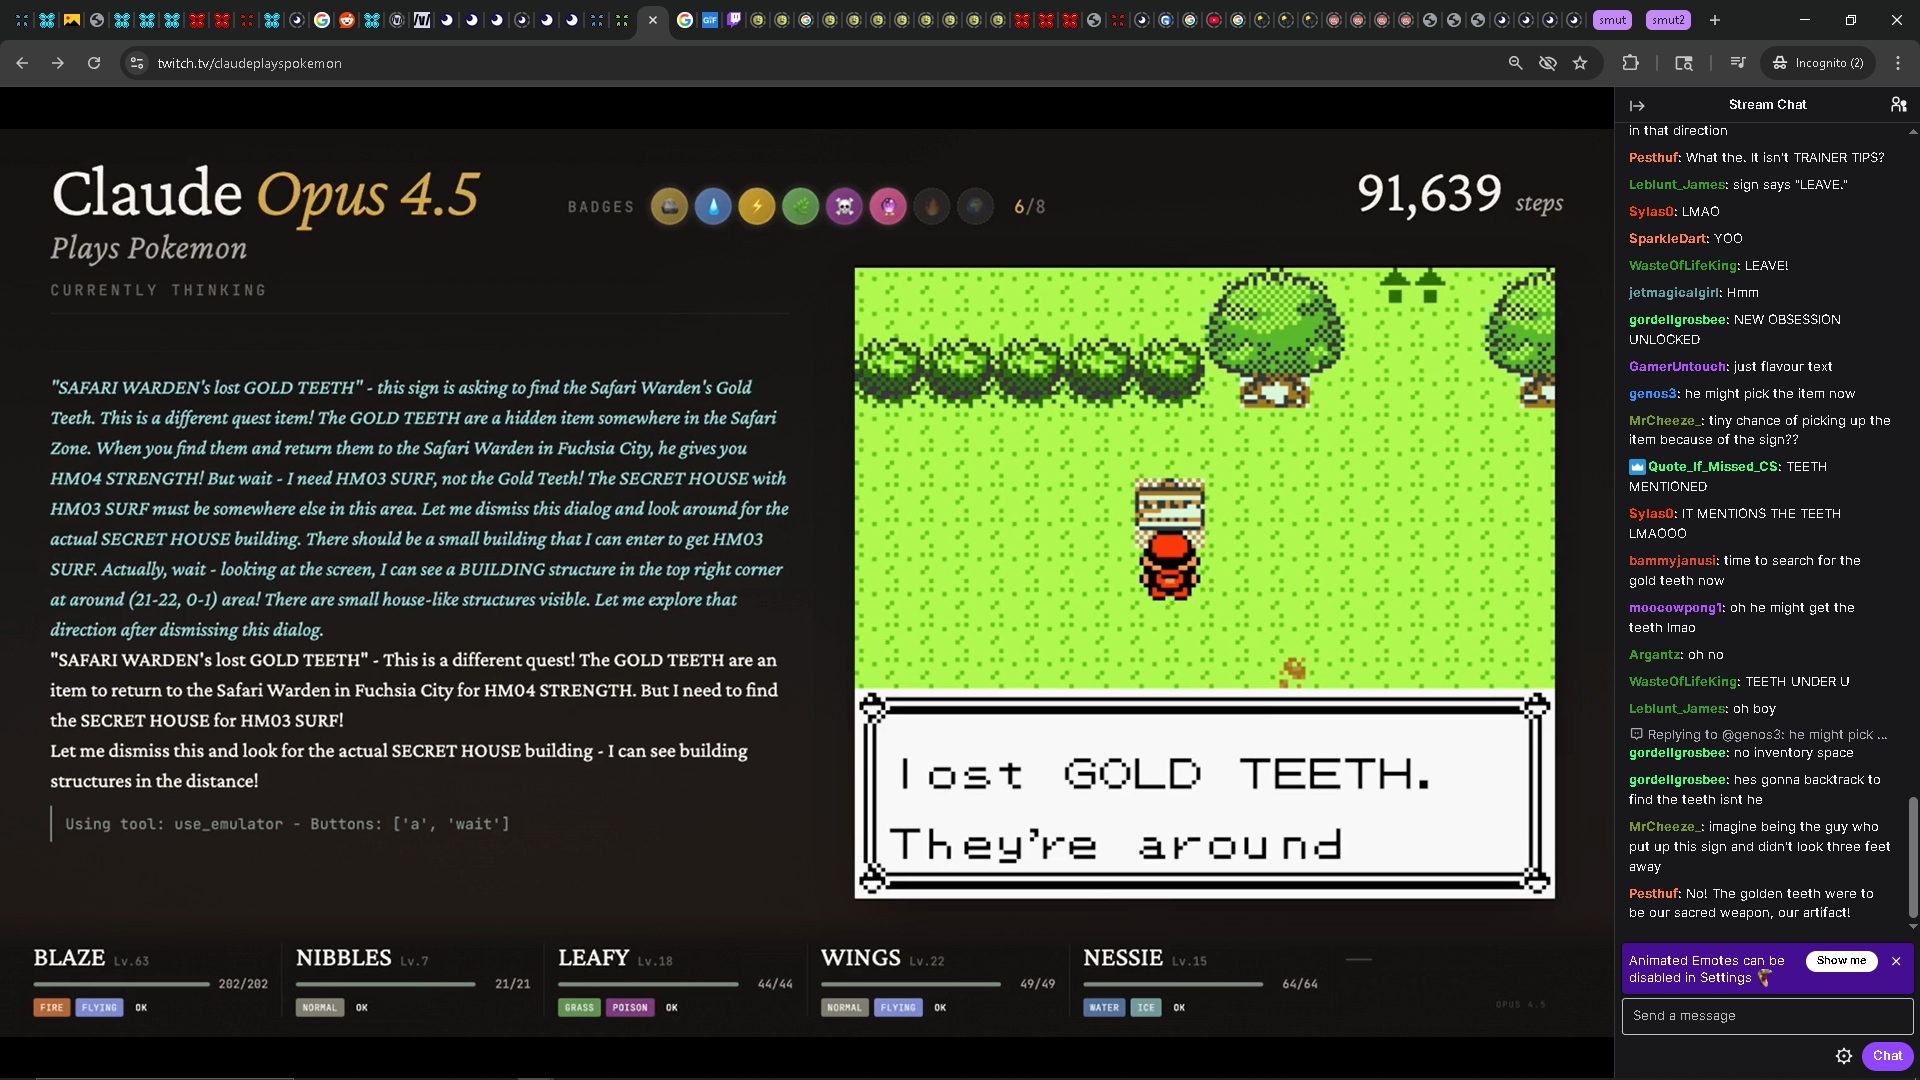
Task: Switch to the "smut2" tab group
Action: (1667, 20)
